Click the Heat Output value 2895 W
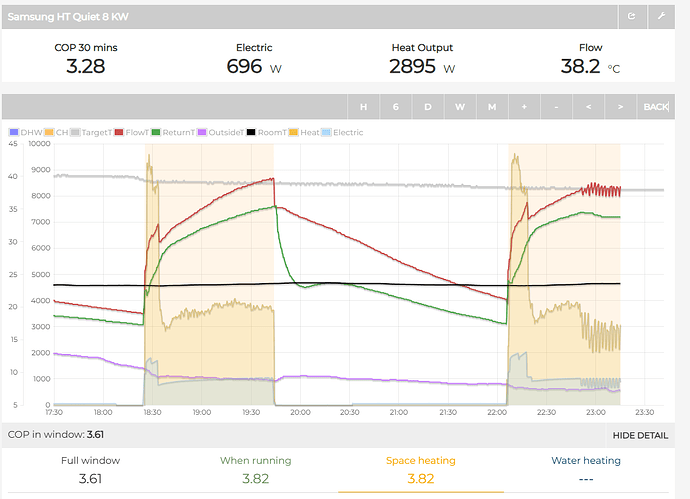This screenshot has height=499, width=690. point(421,67)
